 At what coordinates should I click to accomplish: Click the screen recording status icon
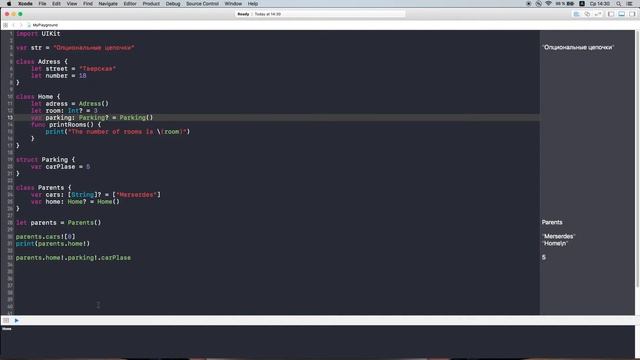tap(529, 4)
